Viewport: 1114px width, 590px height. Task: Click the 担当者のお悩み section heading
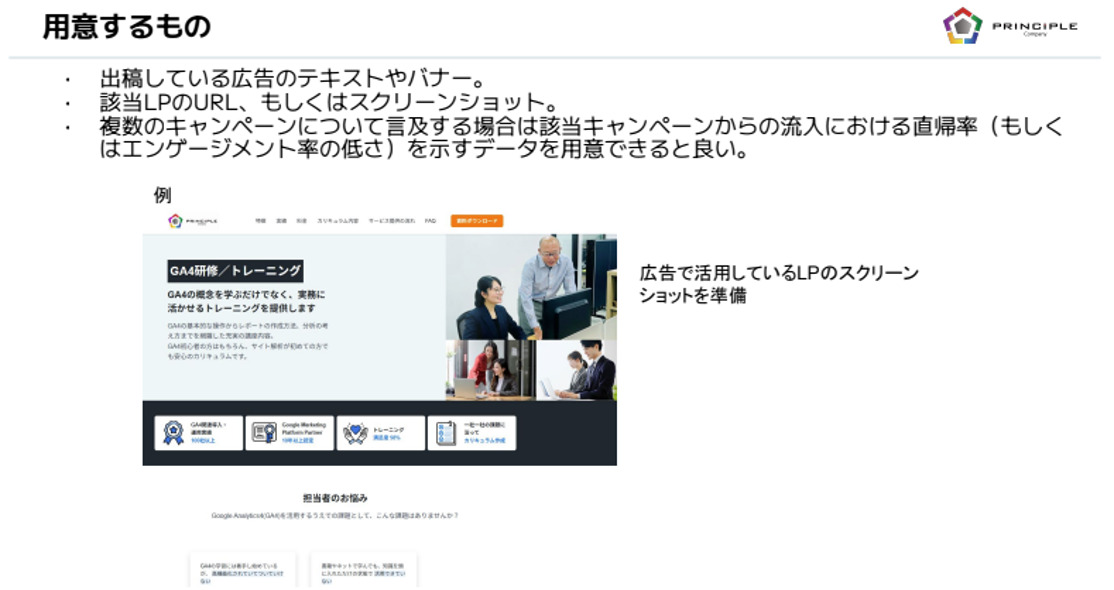[335, 498]
